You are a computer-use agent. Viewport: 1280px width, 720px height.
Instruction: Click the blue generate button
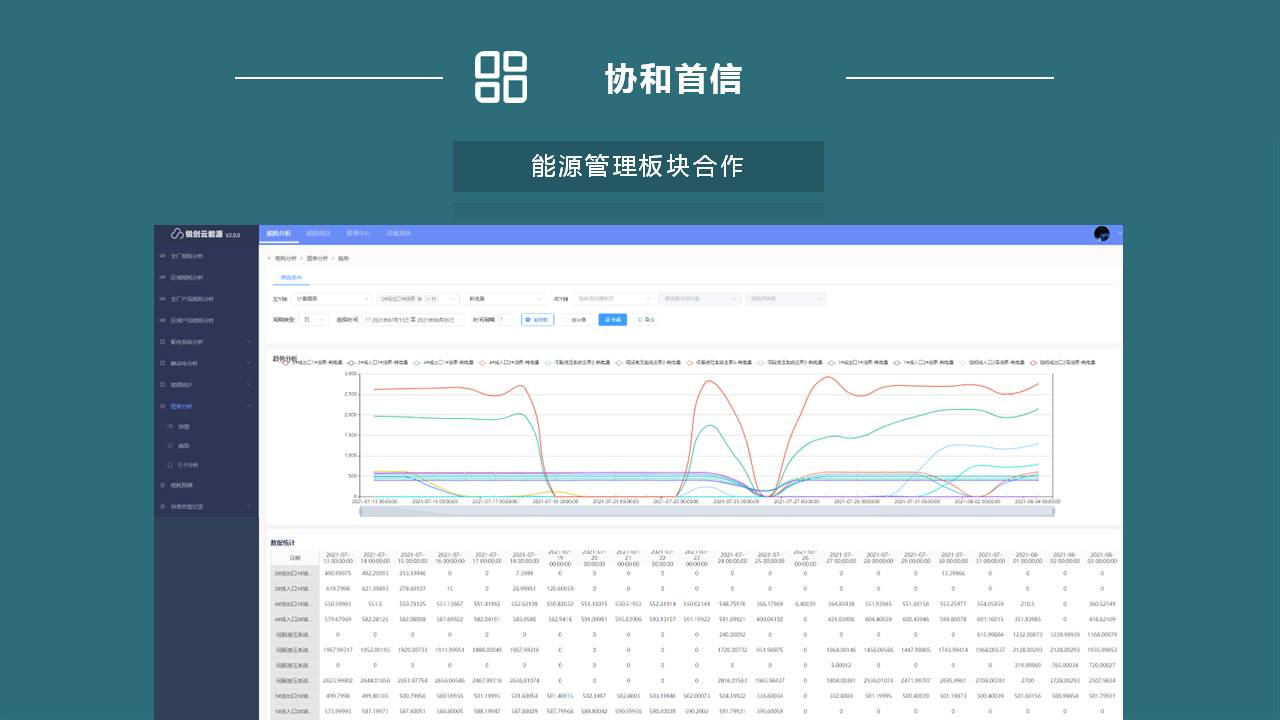[612, 320]
